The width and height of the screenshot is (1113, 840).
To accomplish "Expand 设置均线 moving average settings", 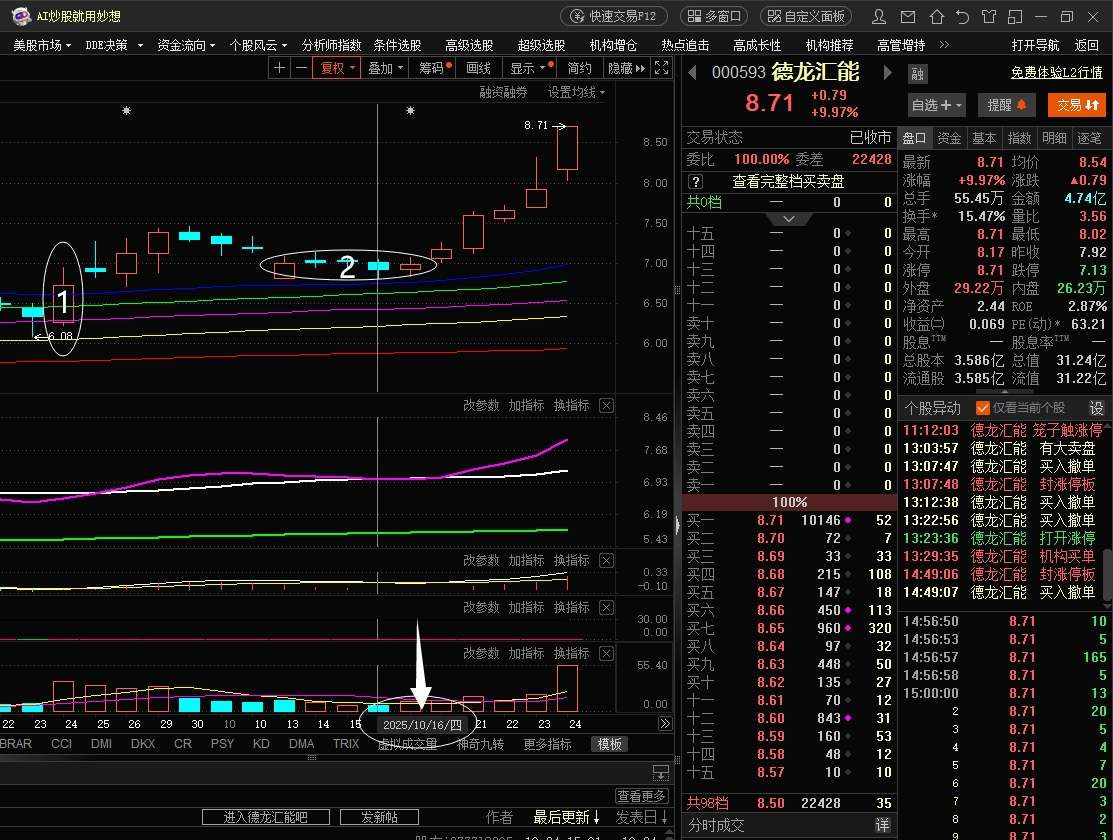I will click(576, 92).
